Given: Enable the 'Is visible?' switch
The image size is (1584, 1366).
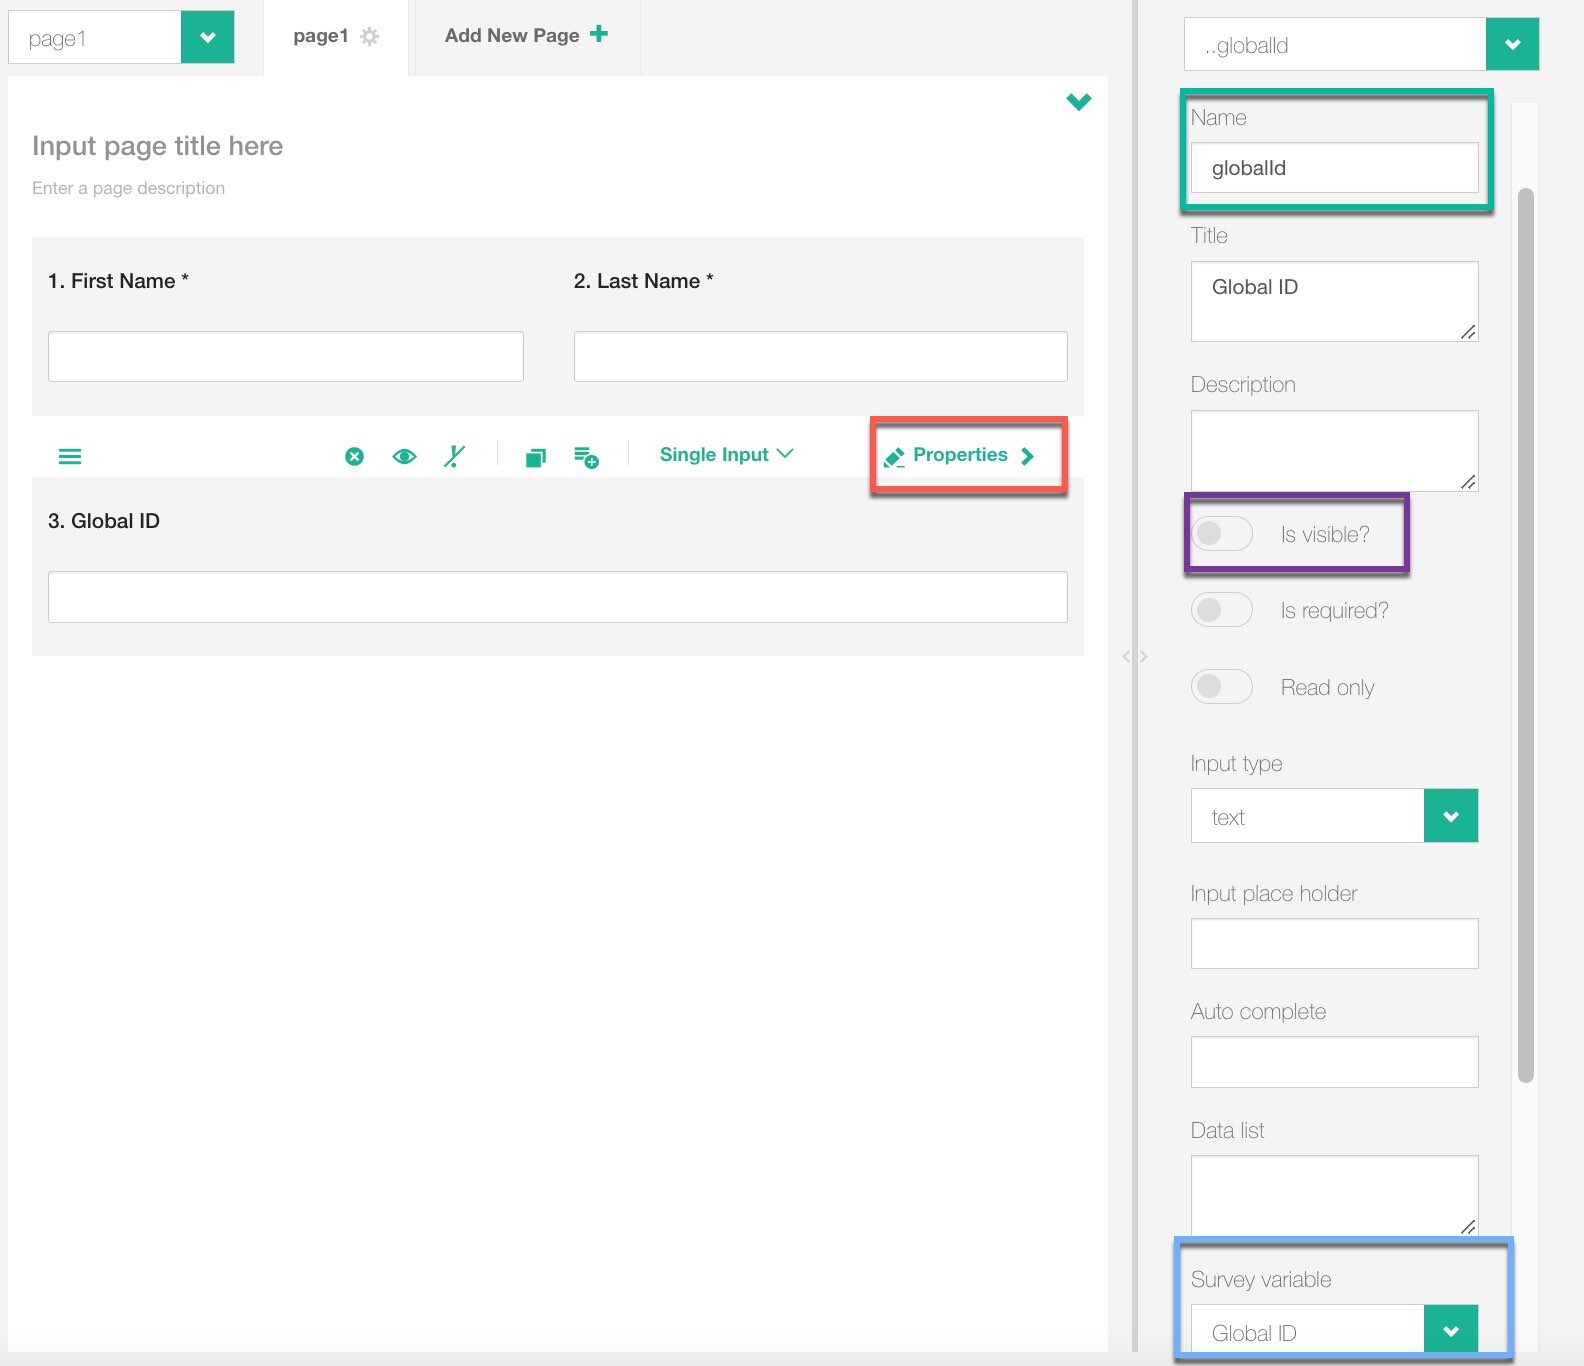Looking at the screenshot, I should [x=1221, y=534].
